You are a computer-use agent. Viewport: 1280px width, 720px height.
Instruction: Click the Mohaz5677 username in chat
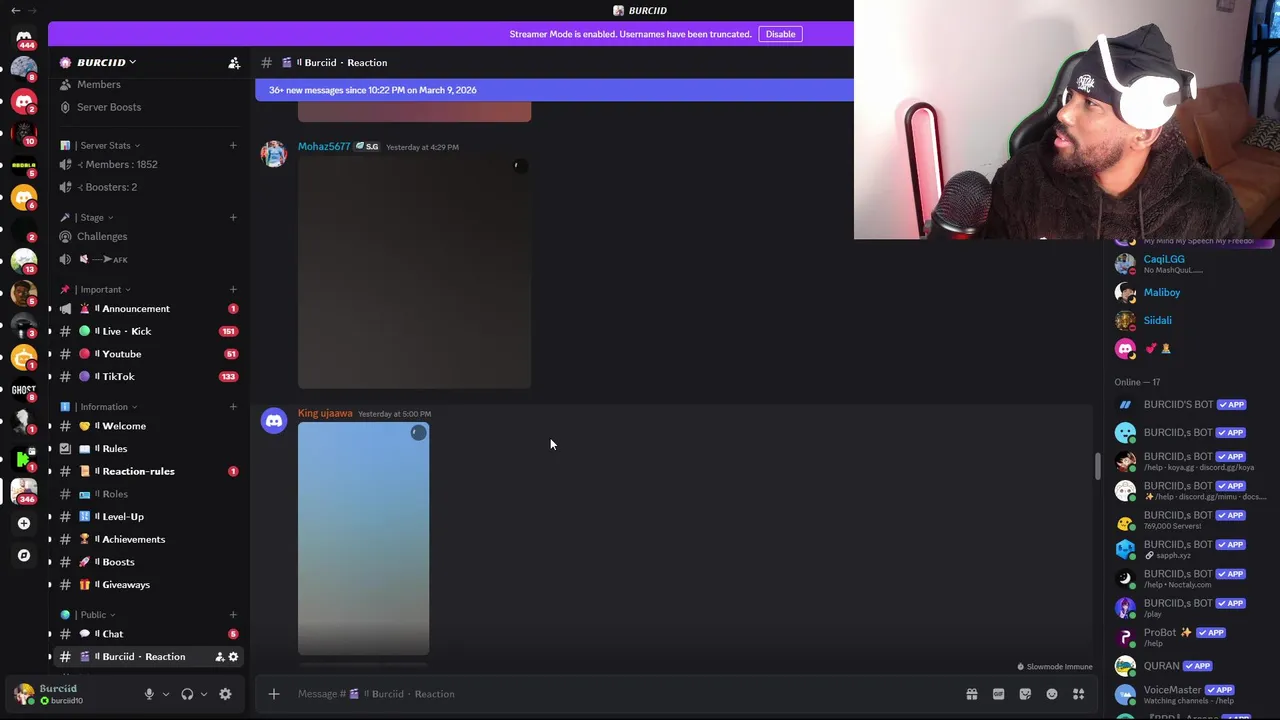[324, 147]
